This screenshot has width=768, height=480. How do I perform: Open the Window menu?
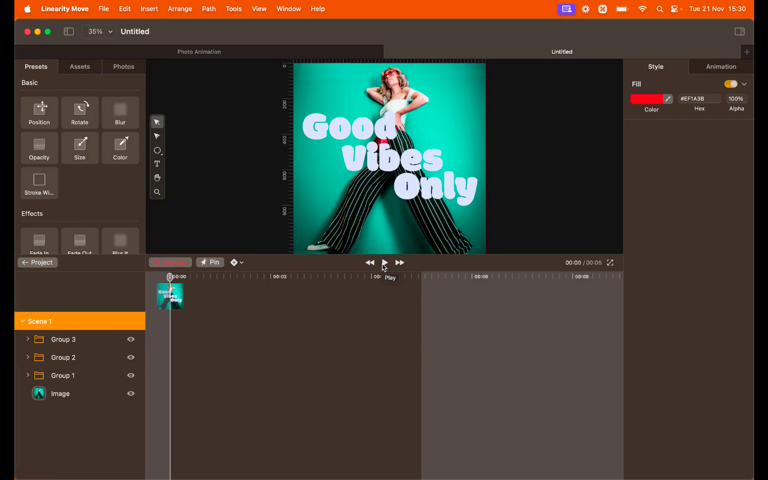pyautogui.click(x=288, y=9)
